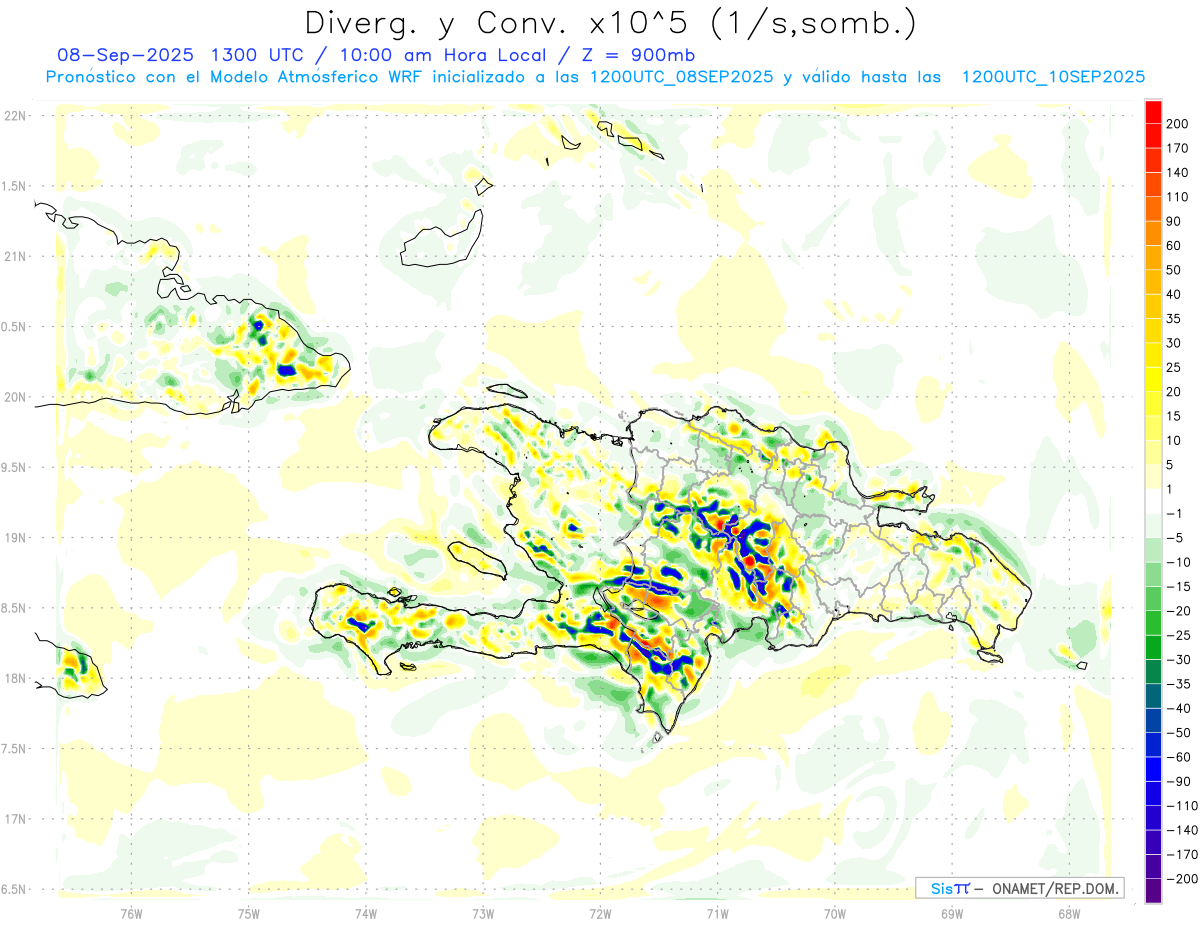The width and height of the screenshot is (1200, 927).
Task: Select the white colorbar segment between 1 and -1
Action: [1153, 502]
